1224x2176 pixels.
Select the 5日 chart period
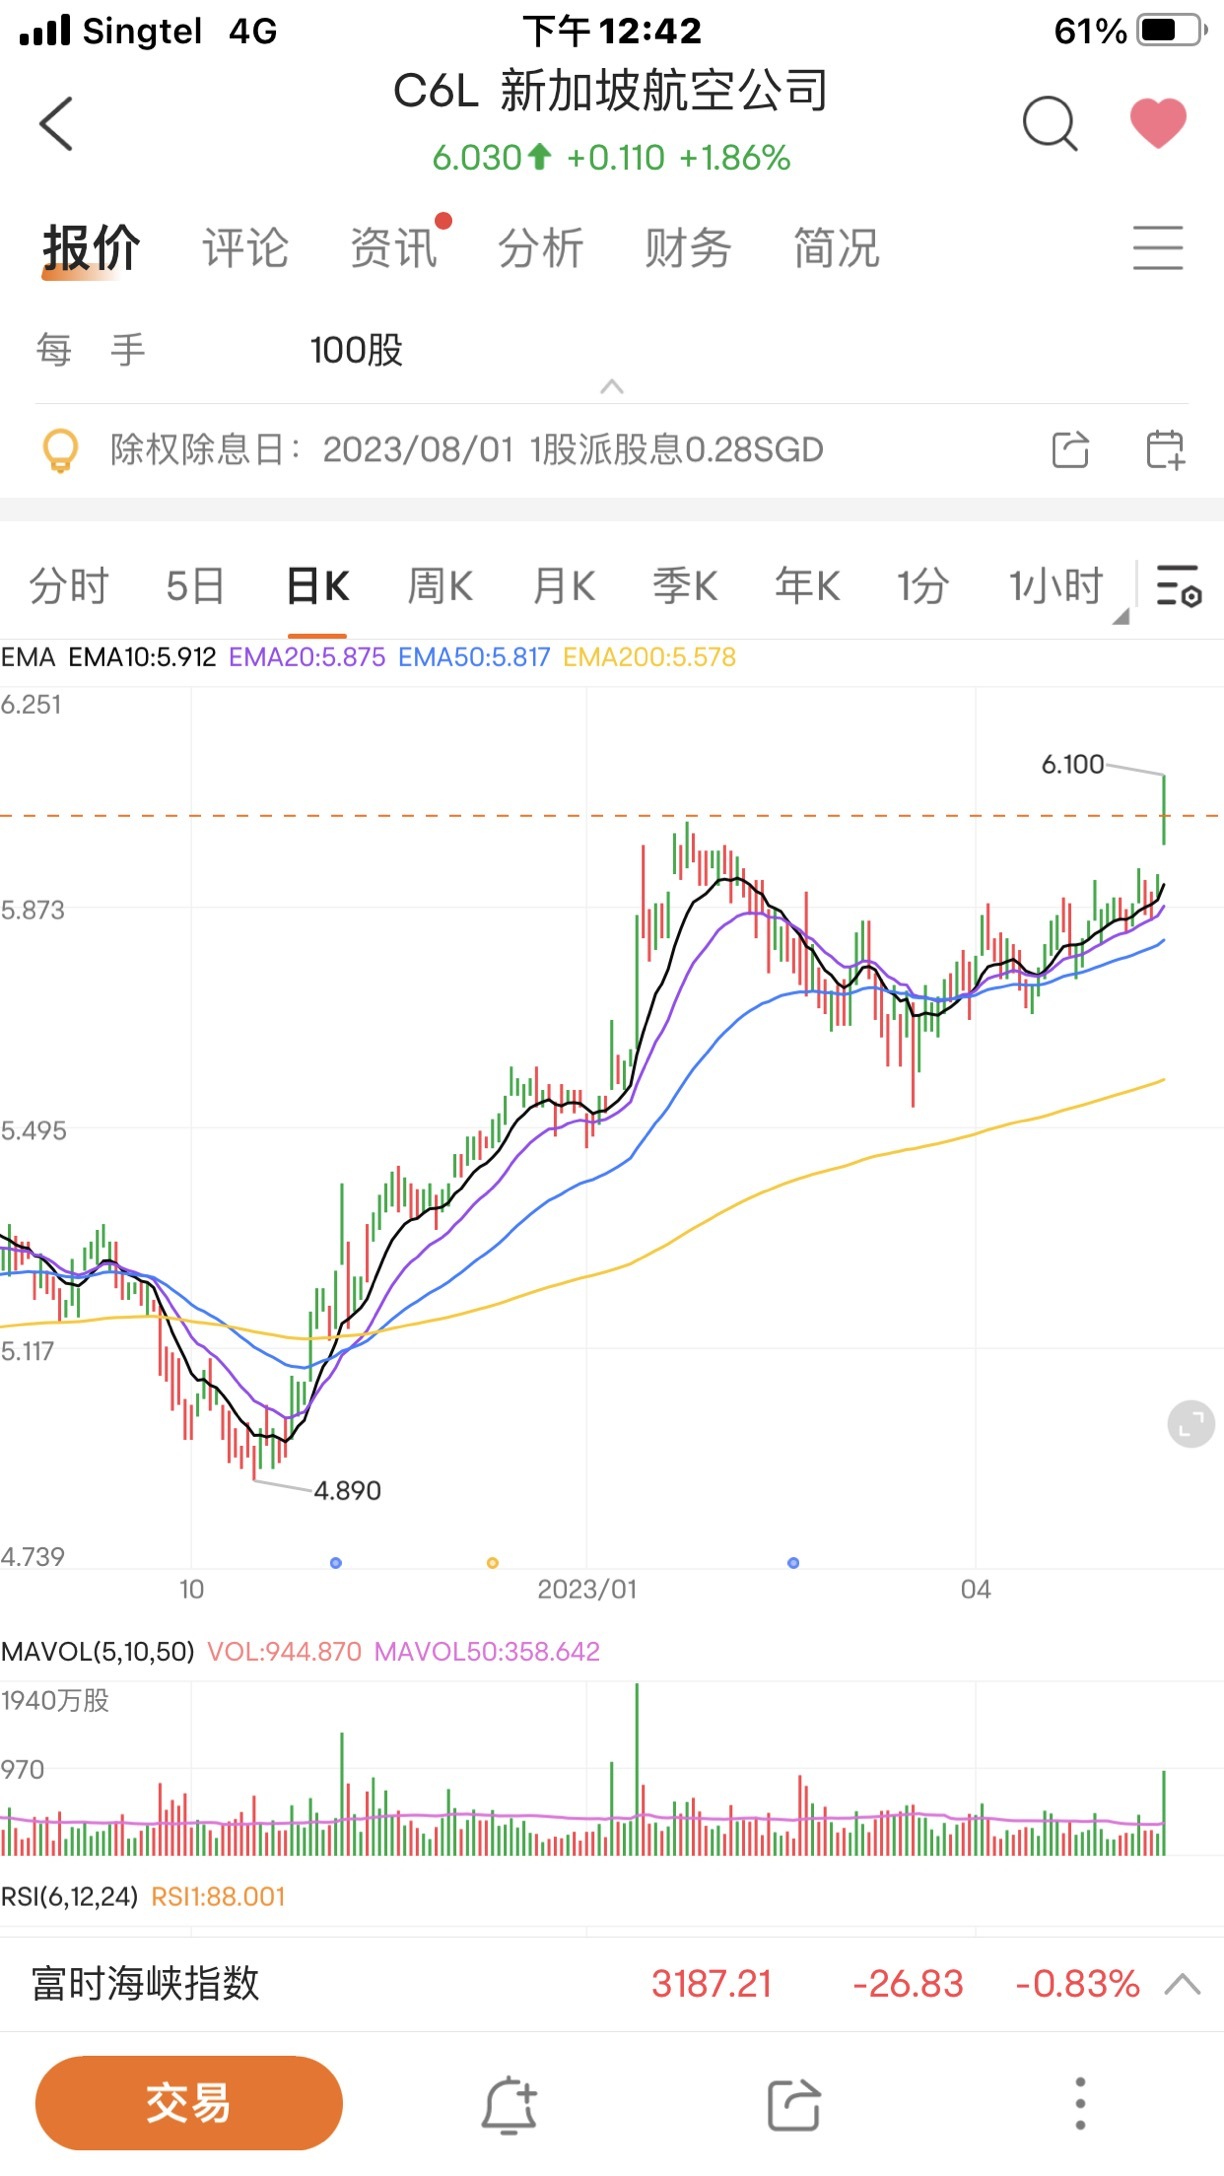195,586
